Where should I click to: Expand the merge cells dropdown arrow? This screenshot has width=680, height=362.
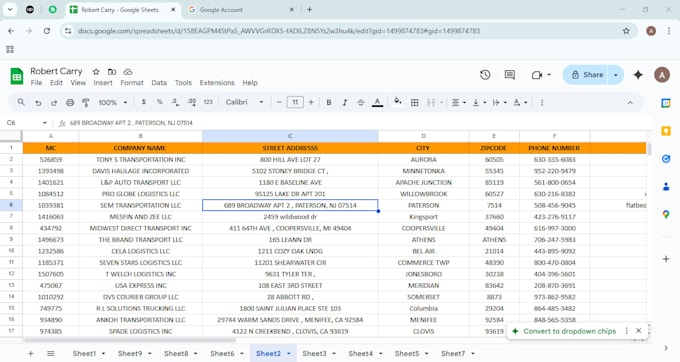(x=441, y=103)
